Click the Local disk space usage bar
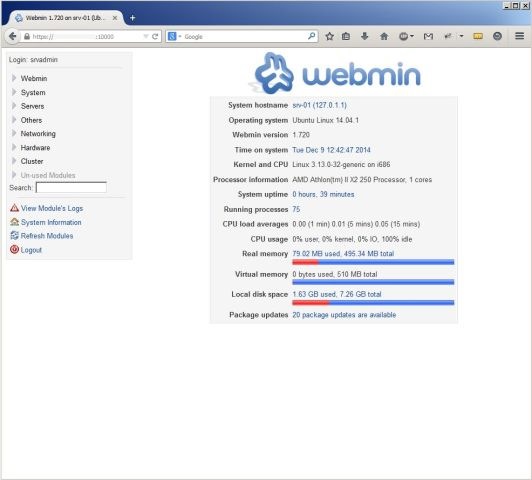The width and height of the screenshot is (532, 480). coord(373,303)
